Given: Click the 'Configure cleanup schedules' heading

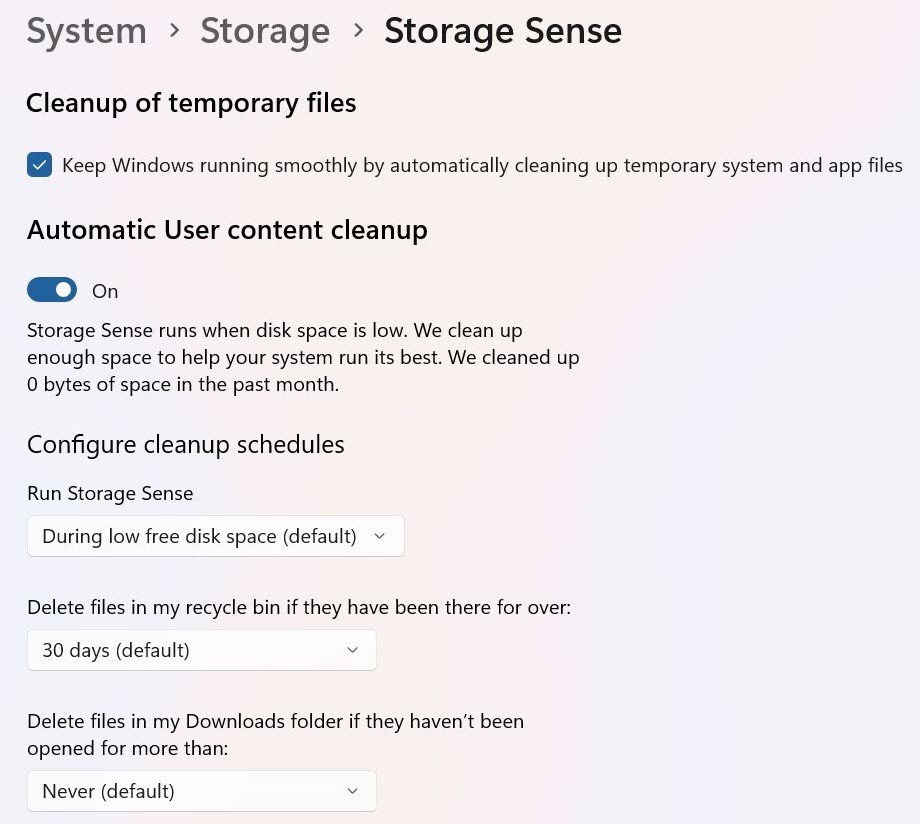Looking at the screenshot, I should pos(186,445).
